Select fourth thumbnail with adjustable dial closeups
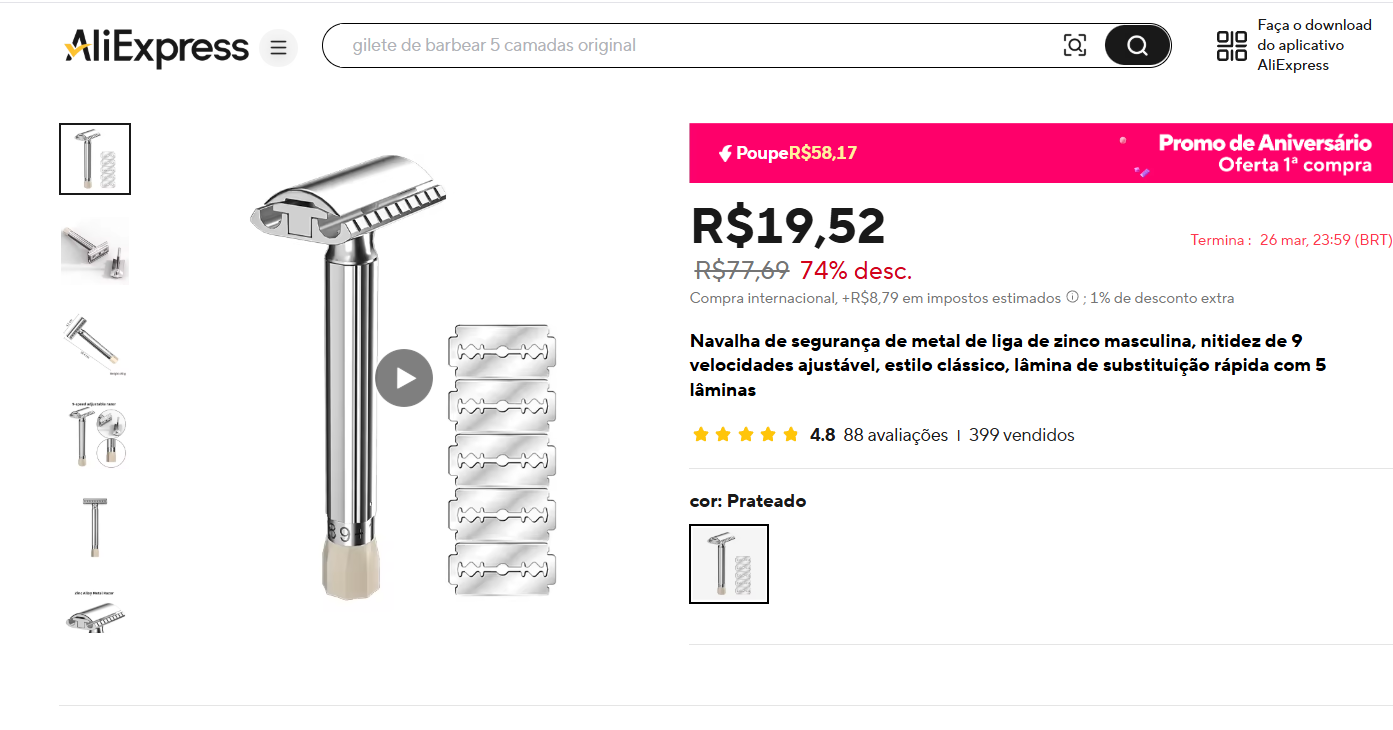 95,435
